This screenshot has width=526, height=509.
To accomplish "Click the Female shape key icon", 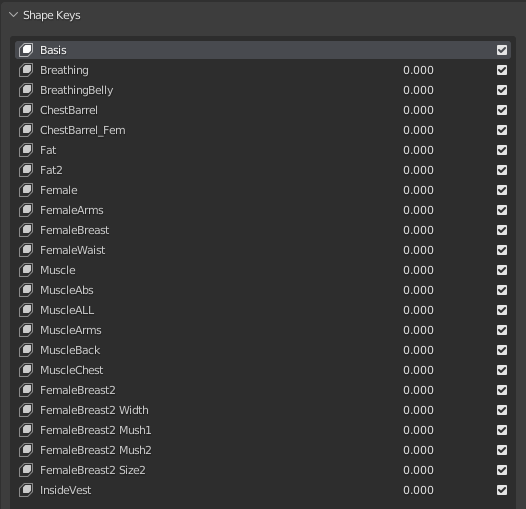I will [x=26, y=190].
